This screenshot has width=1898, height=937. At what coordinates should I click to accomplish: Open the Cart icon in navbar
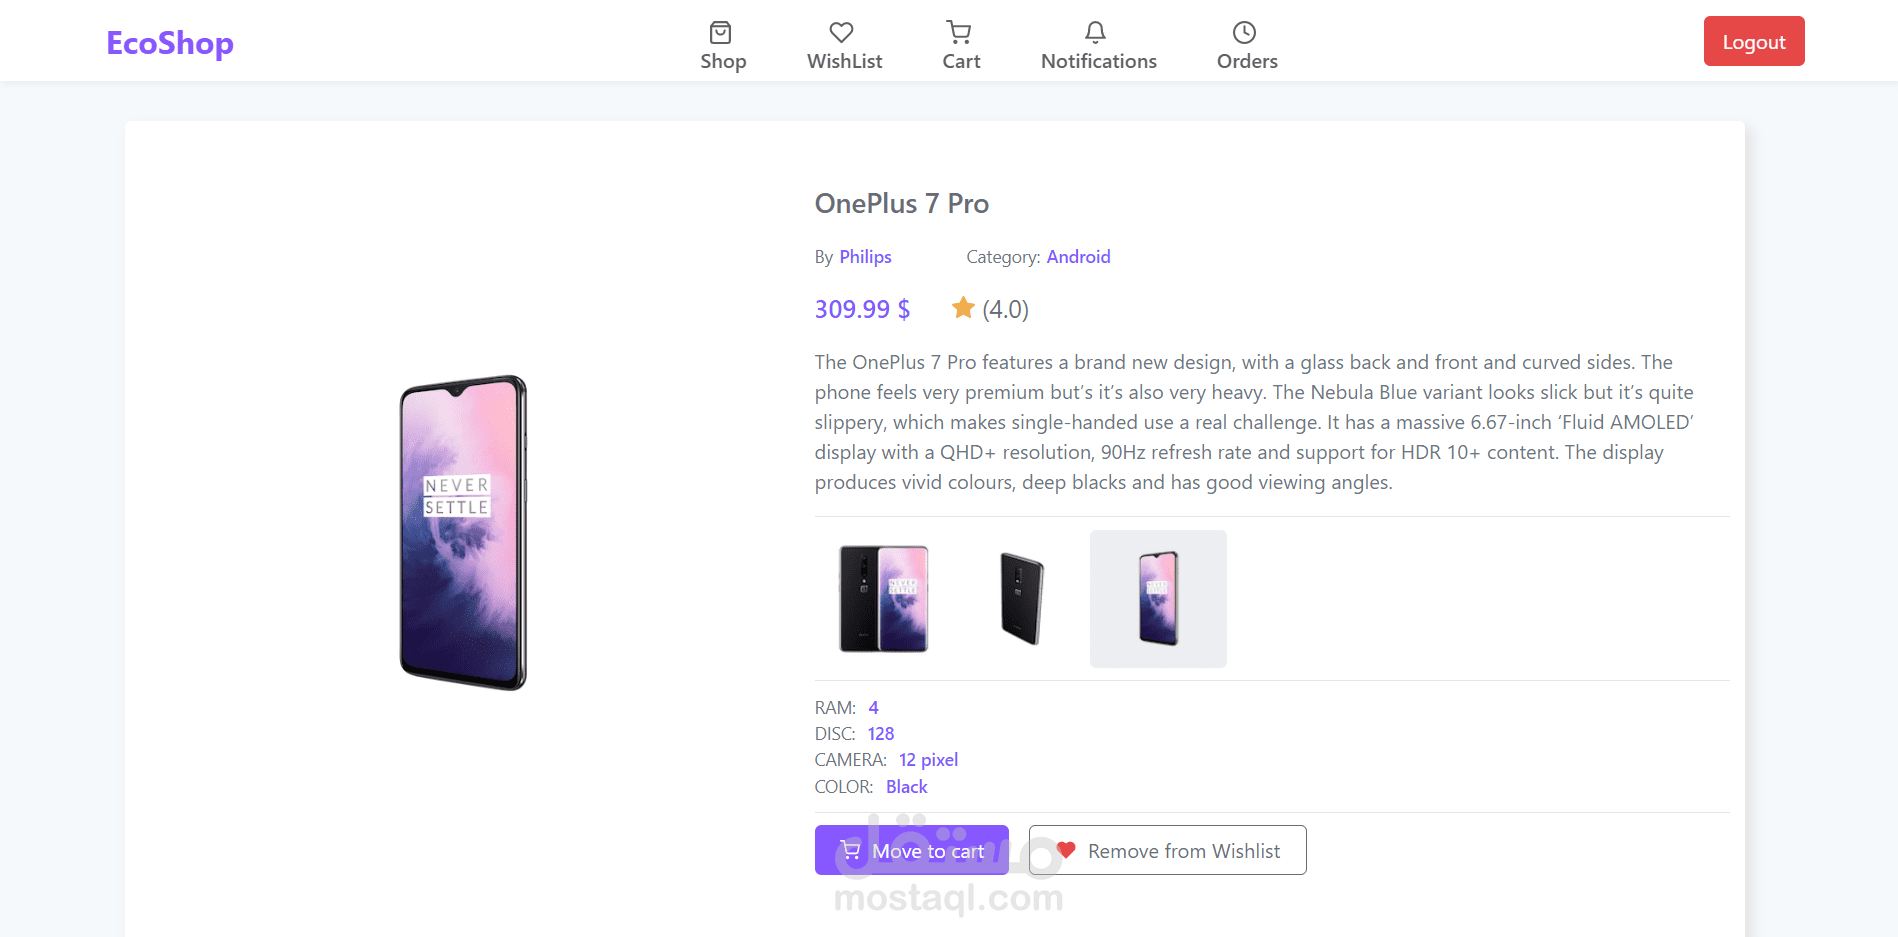coord(959,32)
